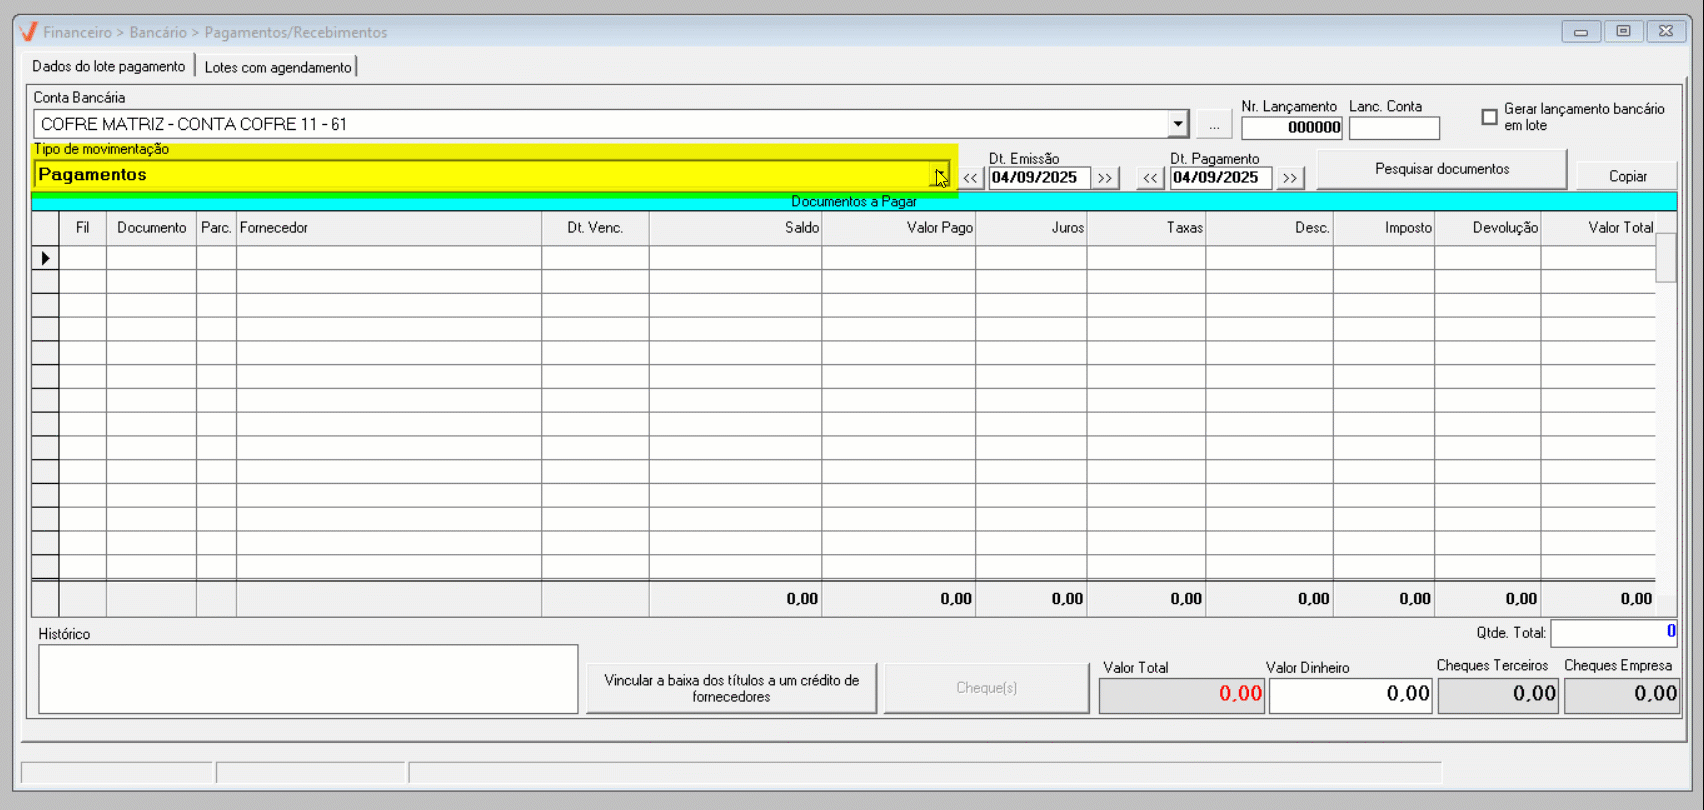Click the Histórico text area
This screenshot has height=810, width=1704.
pos(308,679)
